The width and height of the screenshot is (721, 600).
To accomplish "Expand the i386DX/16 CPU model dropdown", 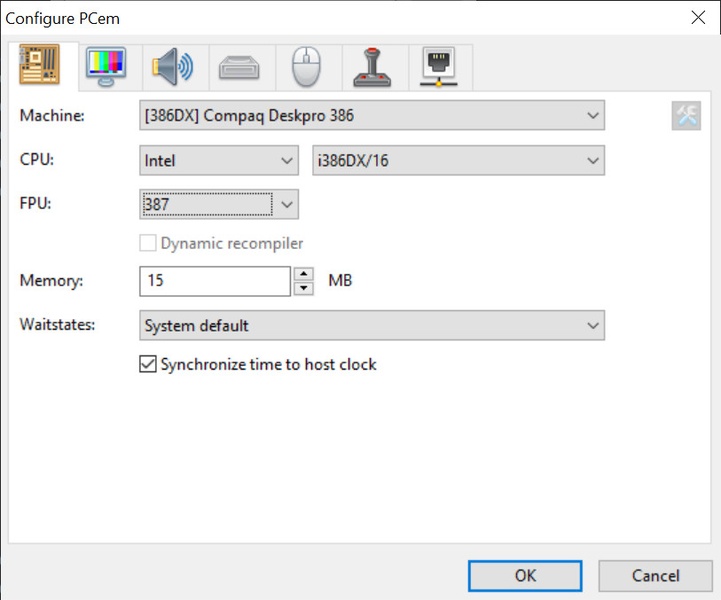I will point(458,160).
